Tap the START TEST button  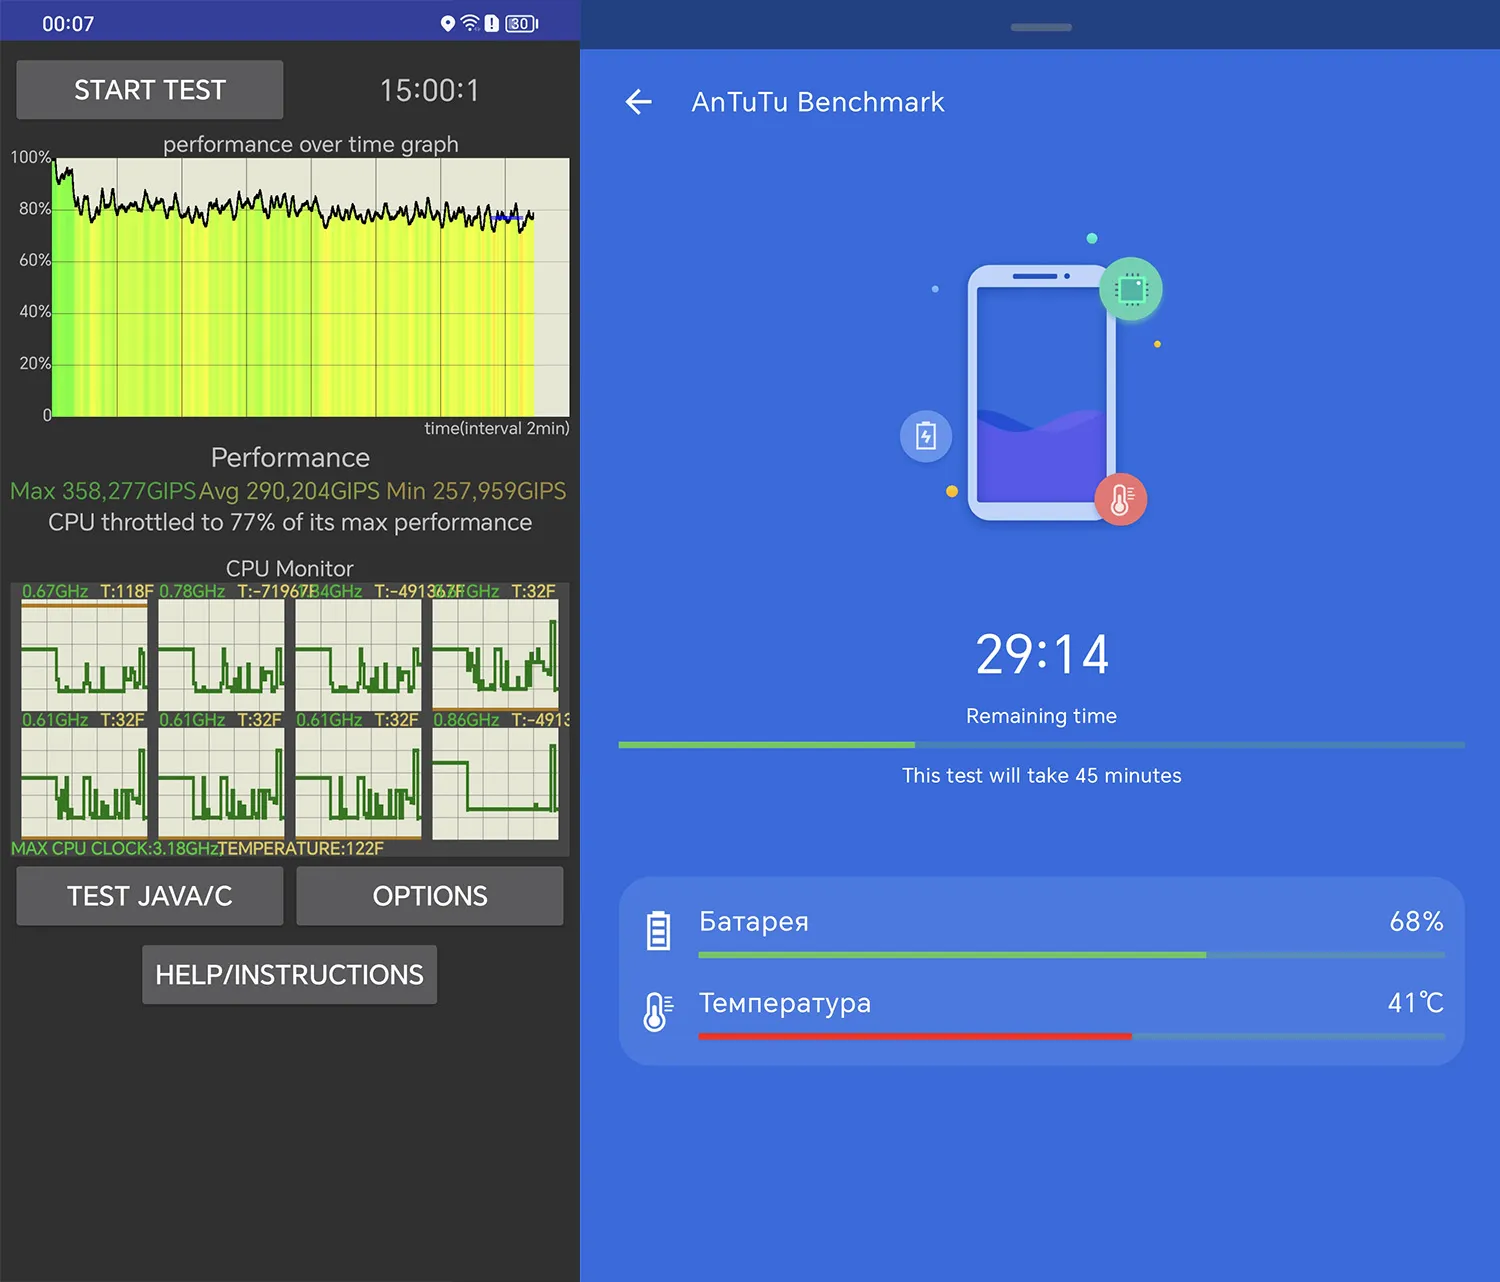(x=150, y=90)
